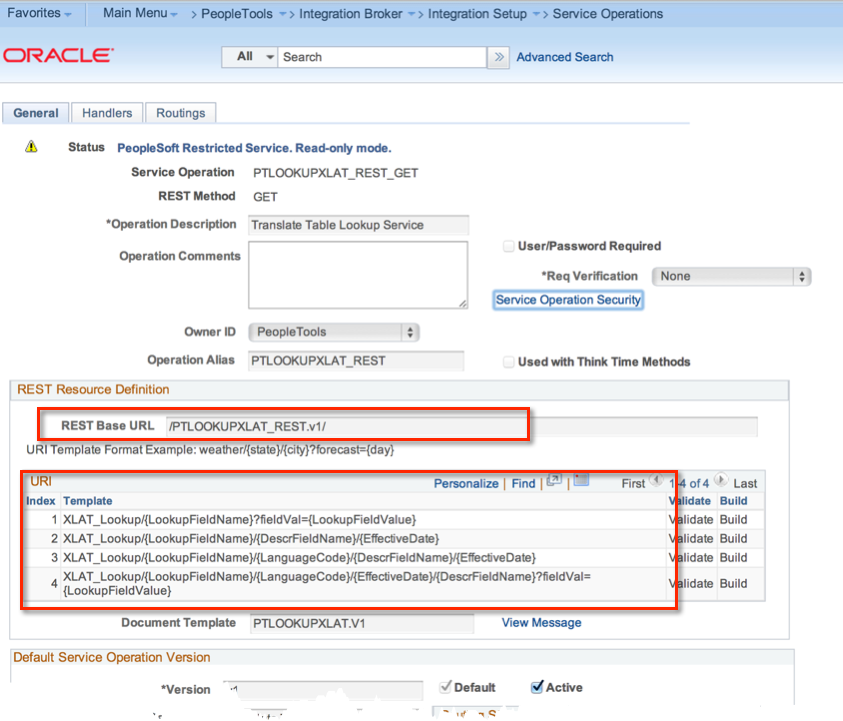843x721 pixels.
Task: Switch to the Routings tab
Action: pos(181,113)
